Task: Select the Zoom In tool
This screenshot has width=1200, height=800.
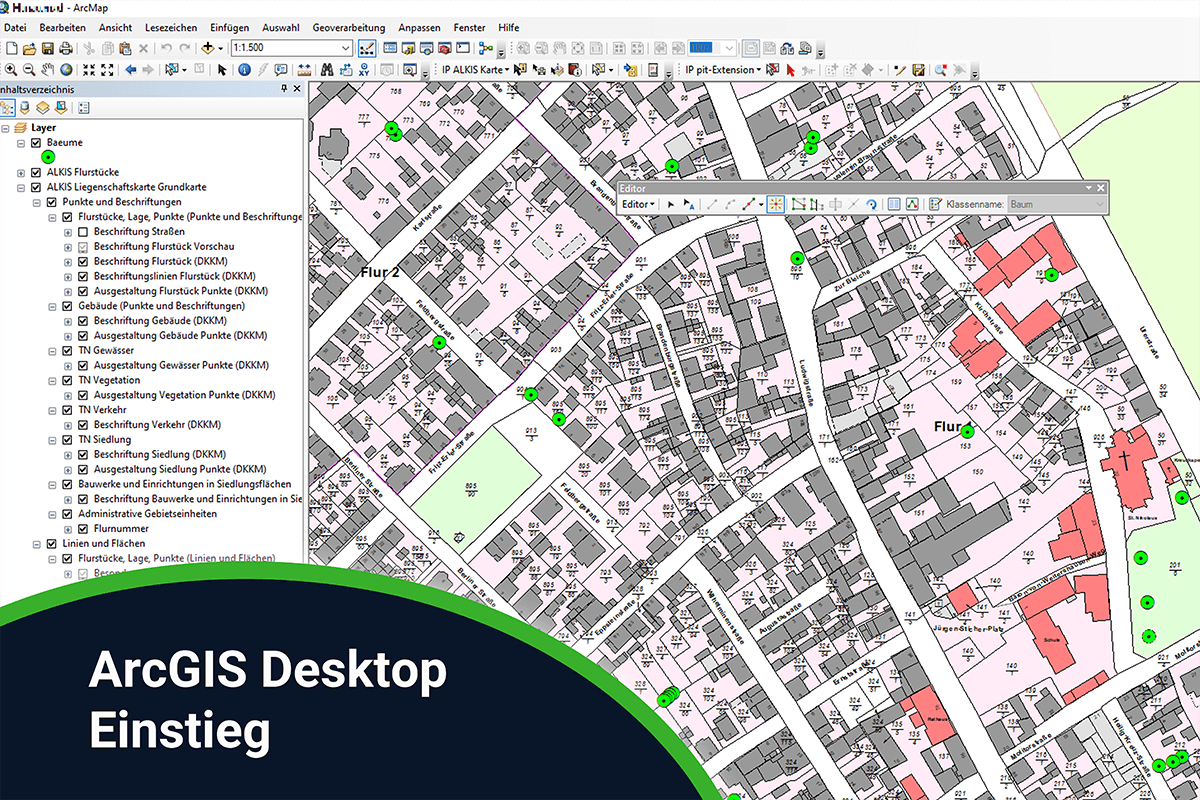Action: pos(11,70)
